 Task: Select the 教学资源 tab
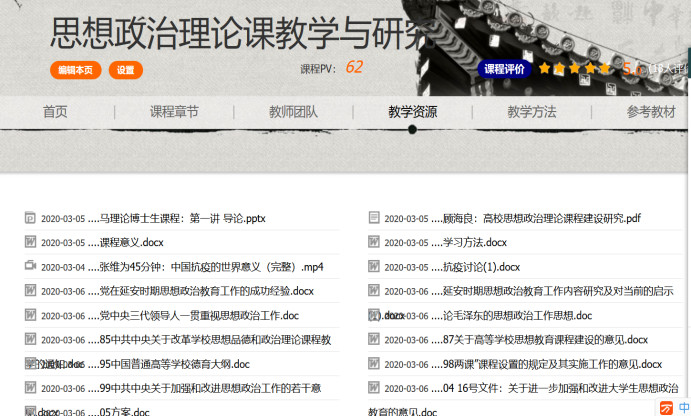click(x=412, y=112)
